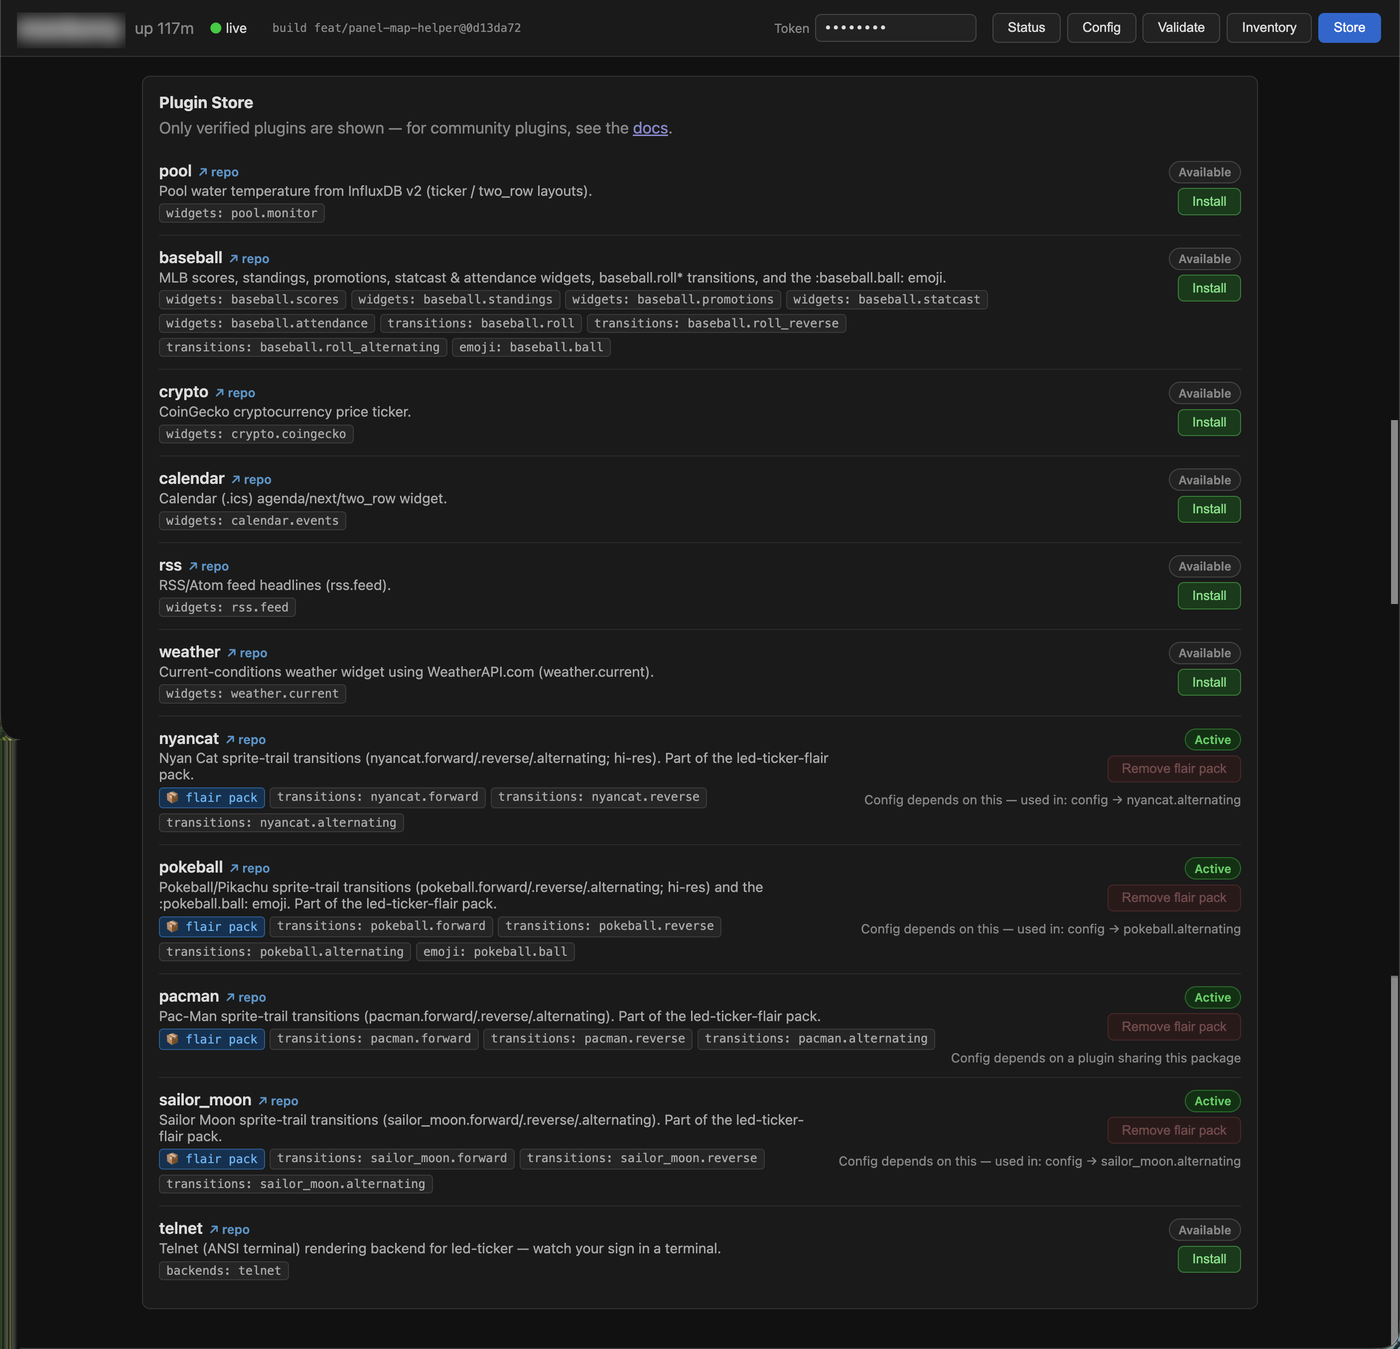Image resolution: width=1400 pixels, height=1349 pixels.
Task: Install the baseball plugin
Action: coord(1209,288)
